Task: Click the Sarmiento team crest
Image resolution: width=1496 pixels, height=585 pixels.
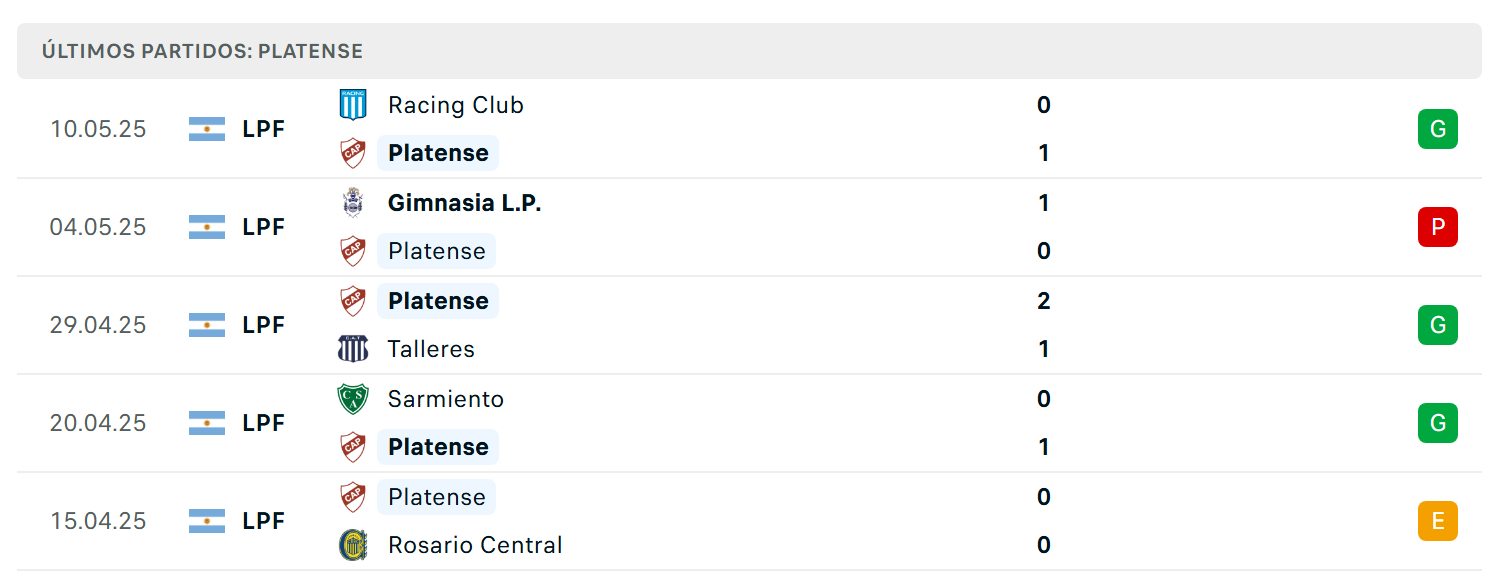Action: (353, 399)
